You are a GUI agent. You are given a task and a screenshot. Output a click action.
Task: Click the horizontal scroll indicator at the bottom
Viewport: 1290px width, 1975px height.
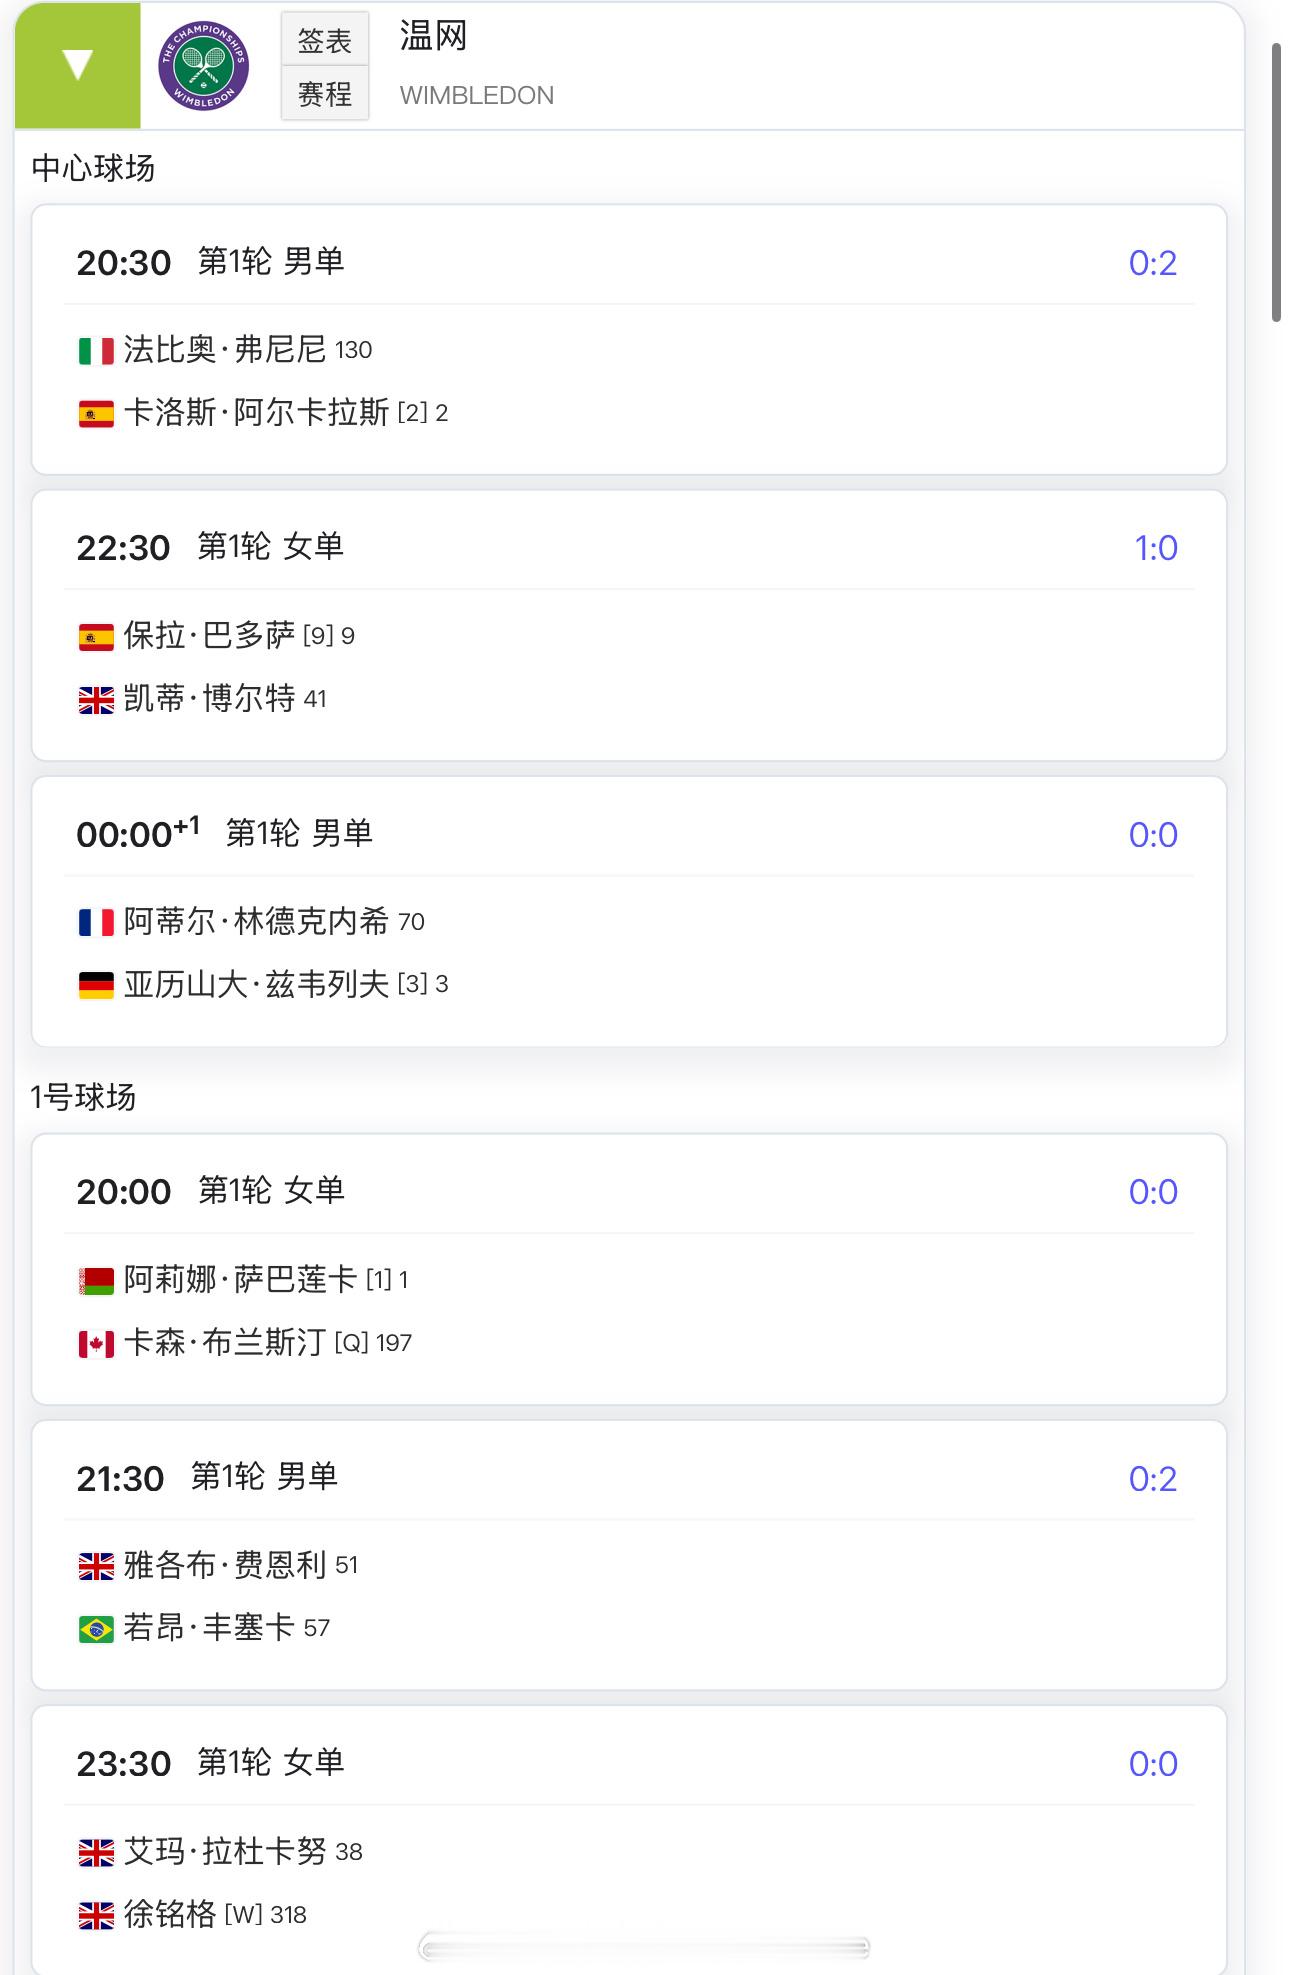[644, 1947]
